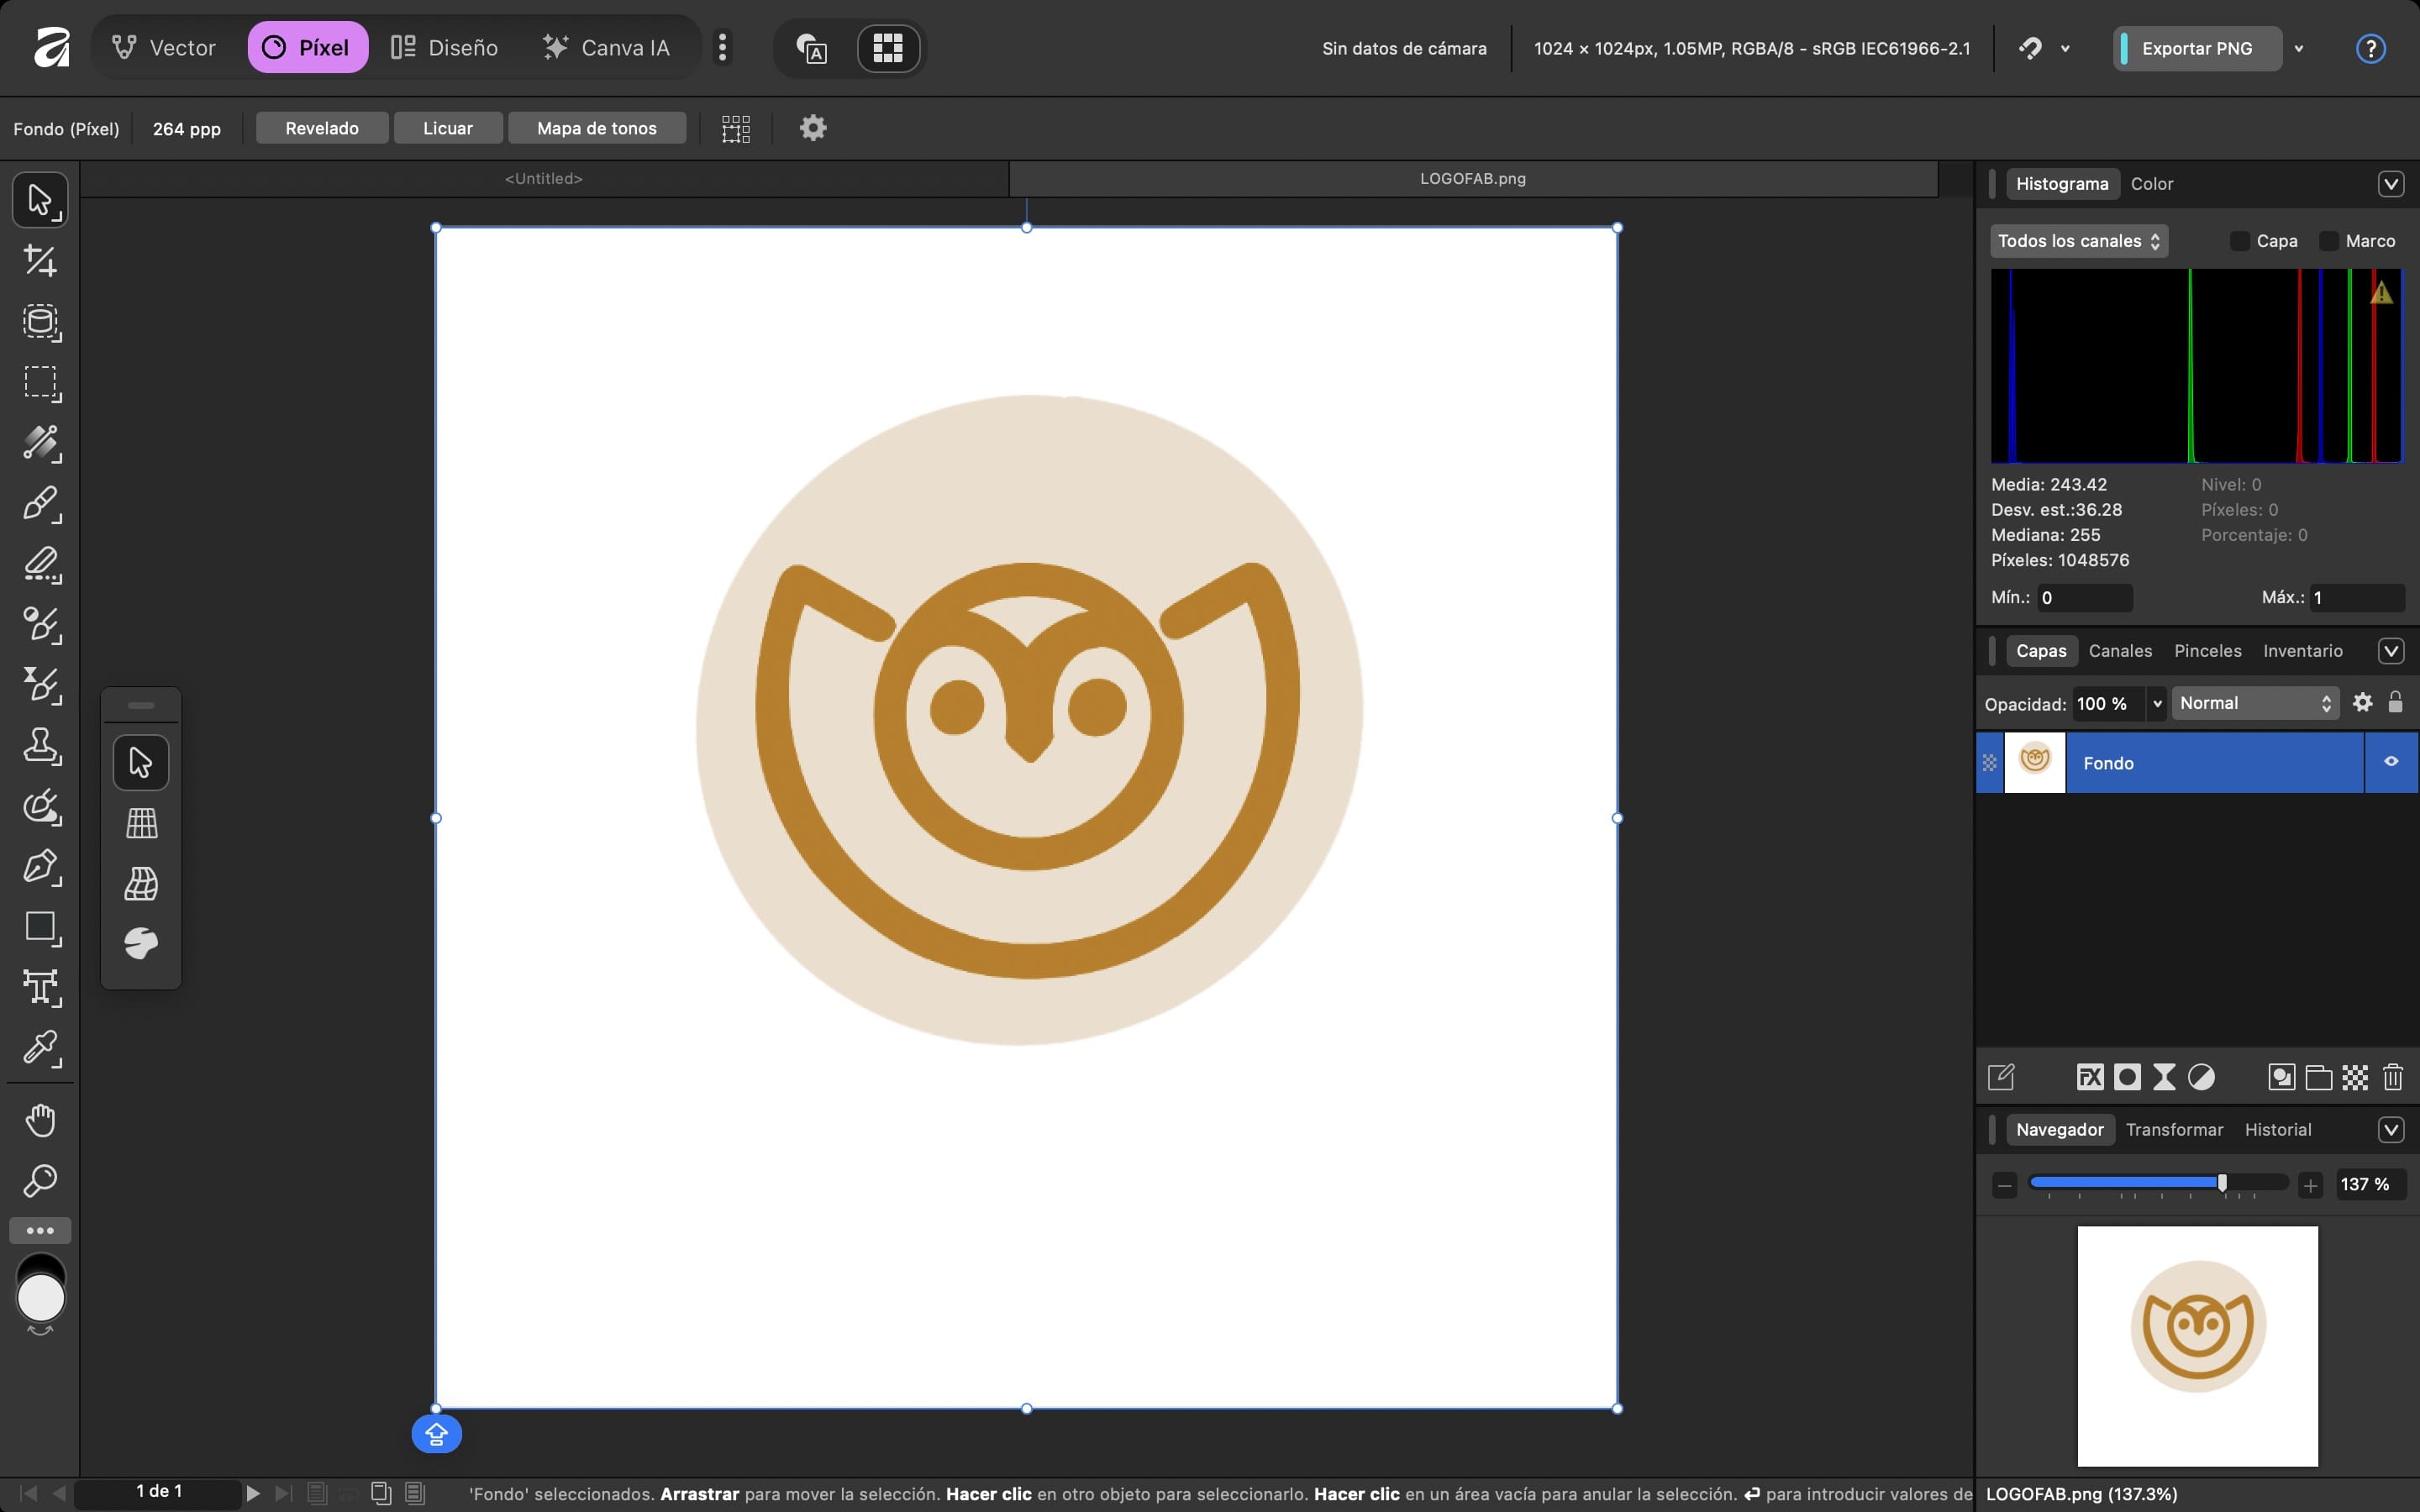Open the Todos los canales dropdown

(2078, 241)
